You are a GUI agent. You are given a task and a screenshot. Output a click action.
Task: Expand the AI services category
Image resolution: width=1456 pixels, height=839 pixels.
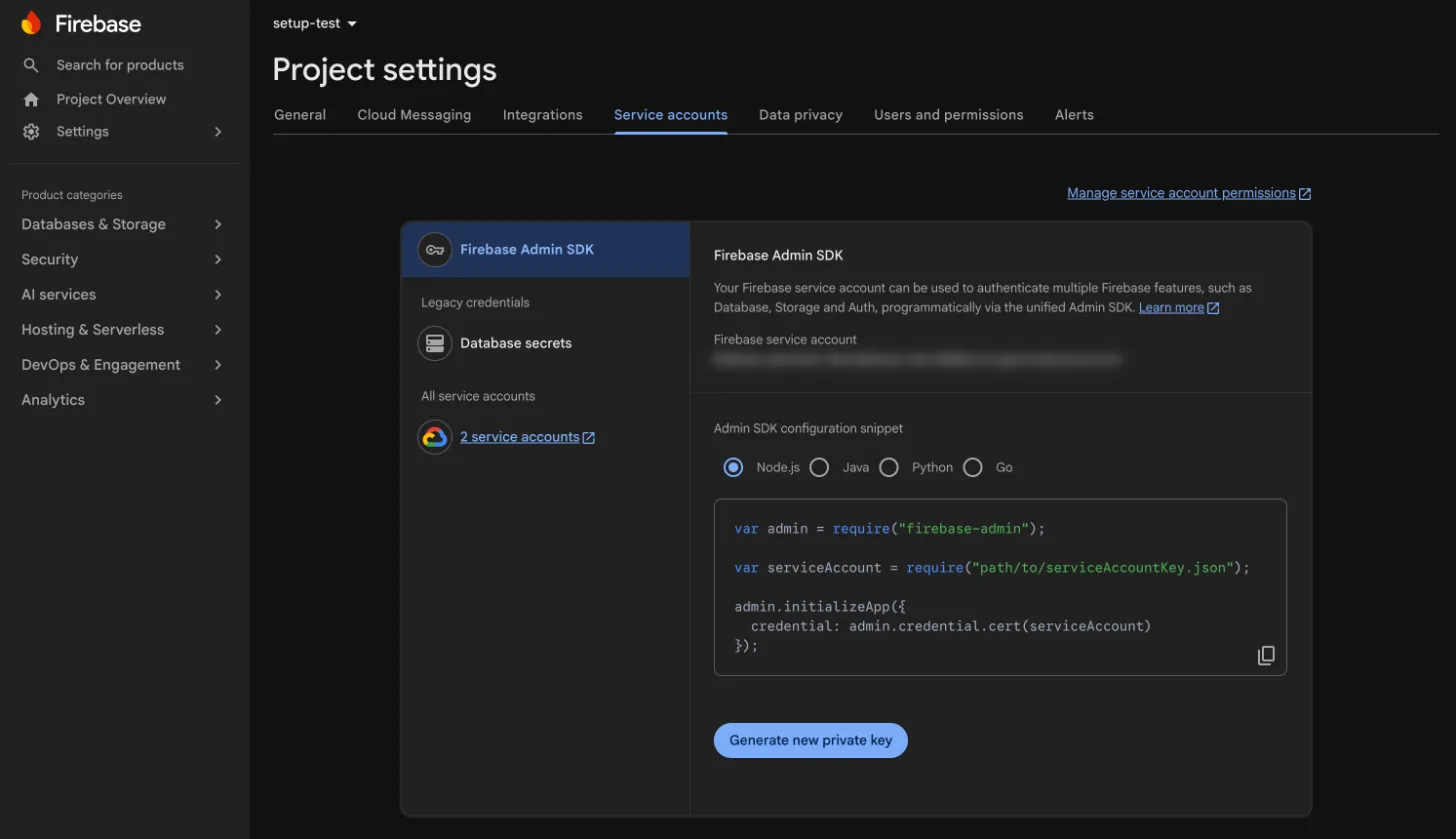pyautogui.click(x=218, y=295)
